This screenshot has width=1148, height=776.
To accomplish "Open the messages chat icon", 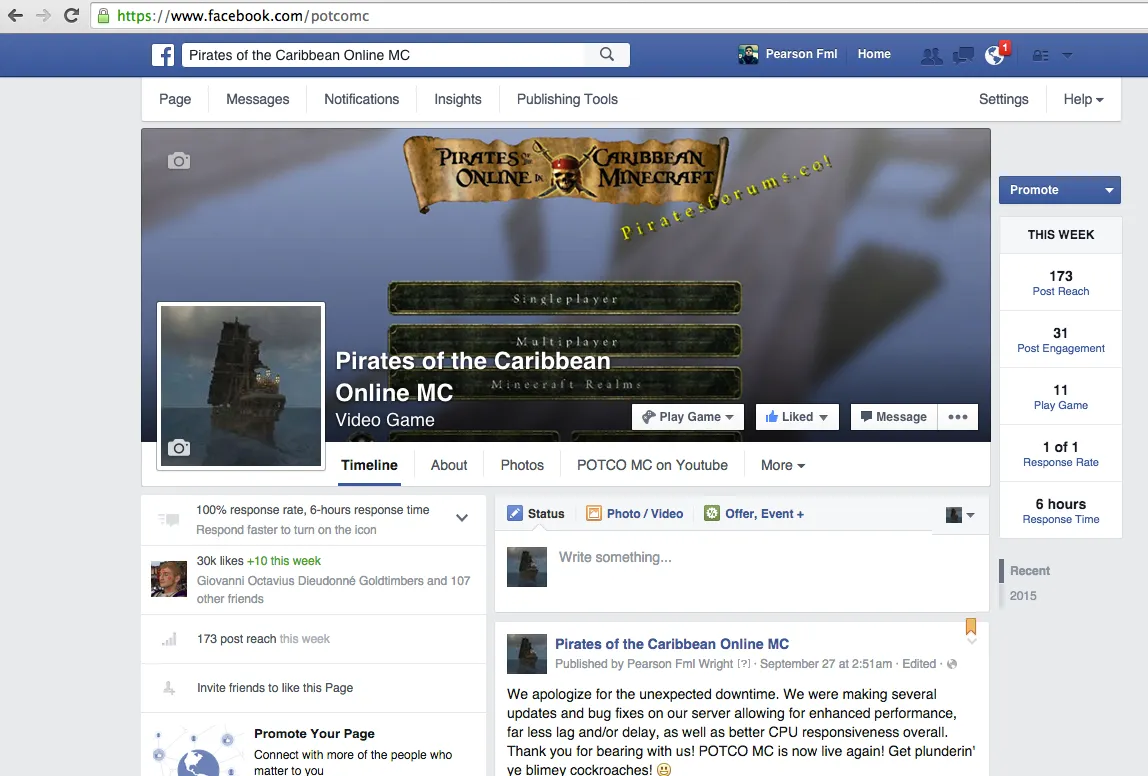I will [963, 55].
